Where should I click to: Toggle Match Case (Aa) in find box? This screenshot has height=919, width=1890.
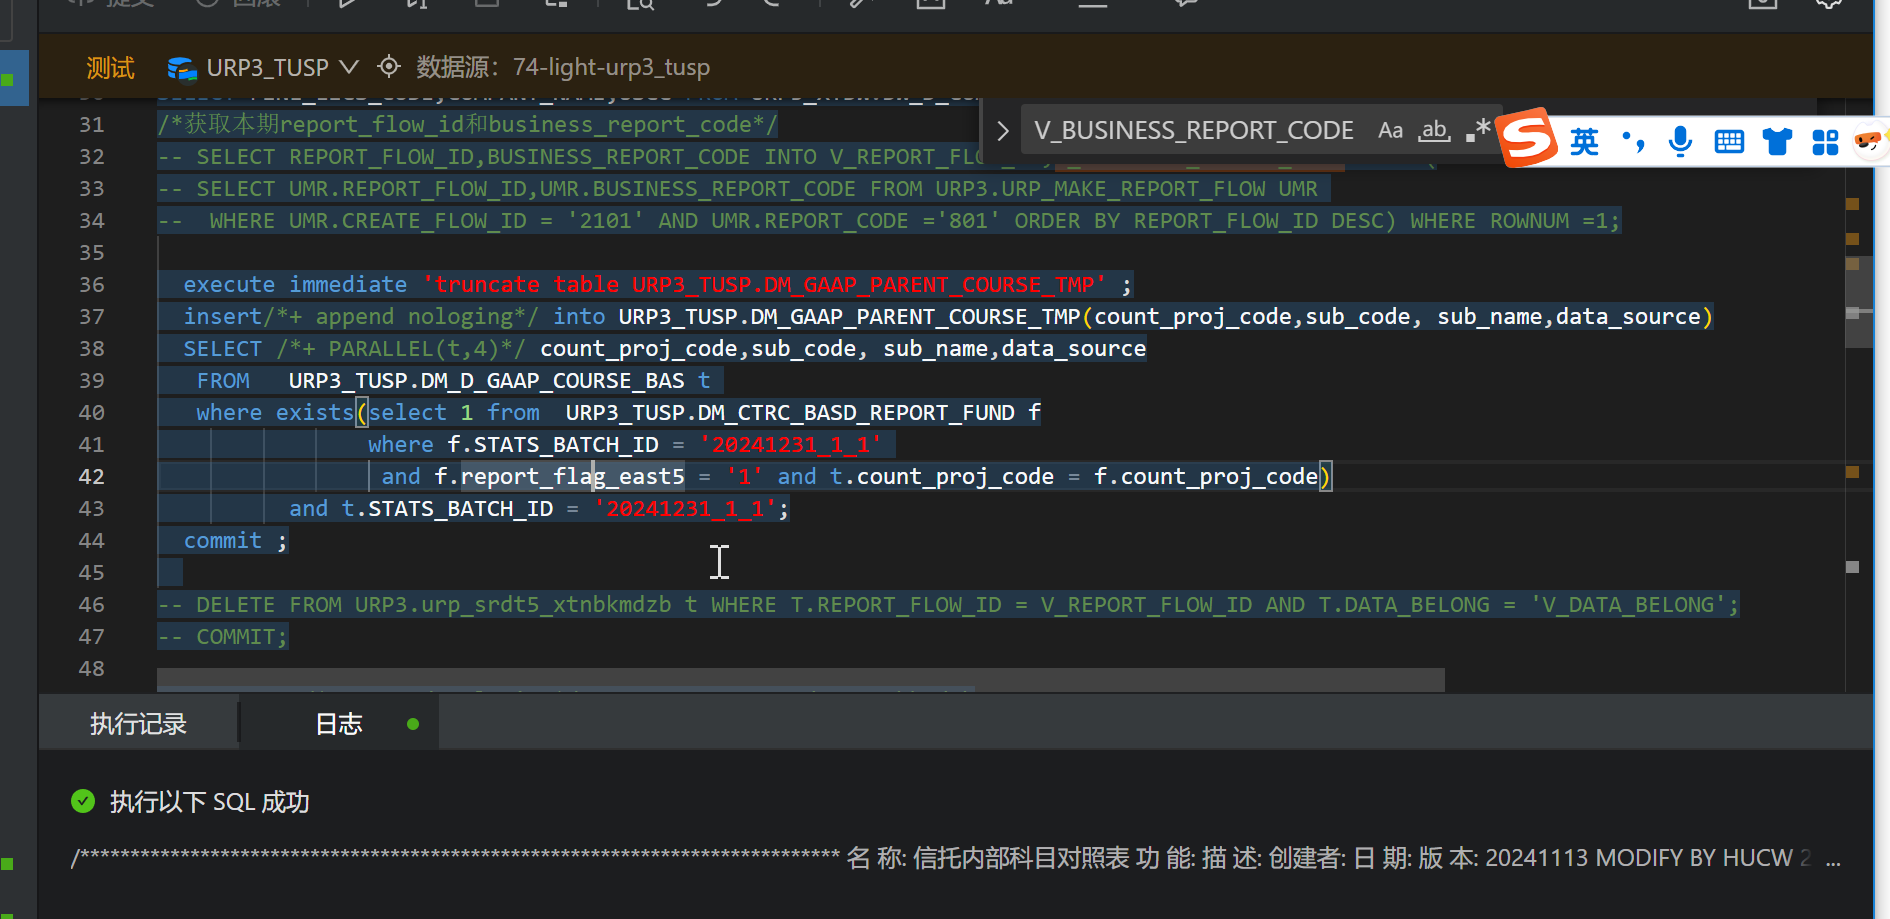[1390, 130]
